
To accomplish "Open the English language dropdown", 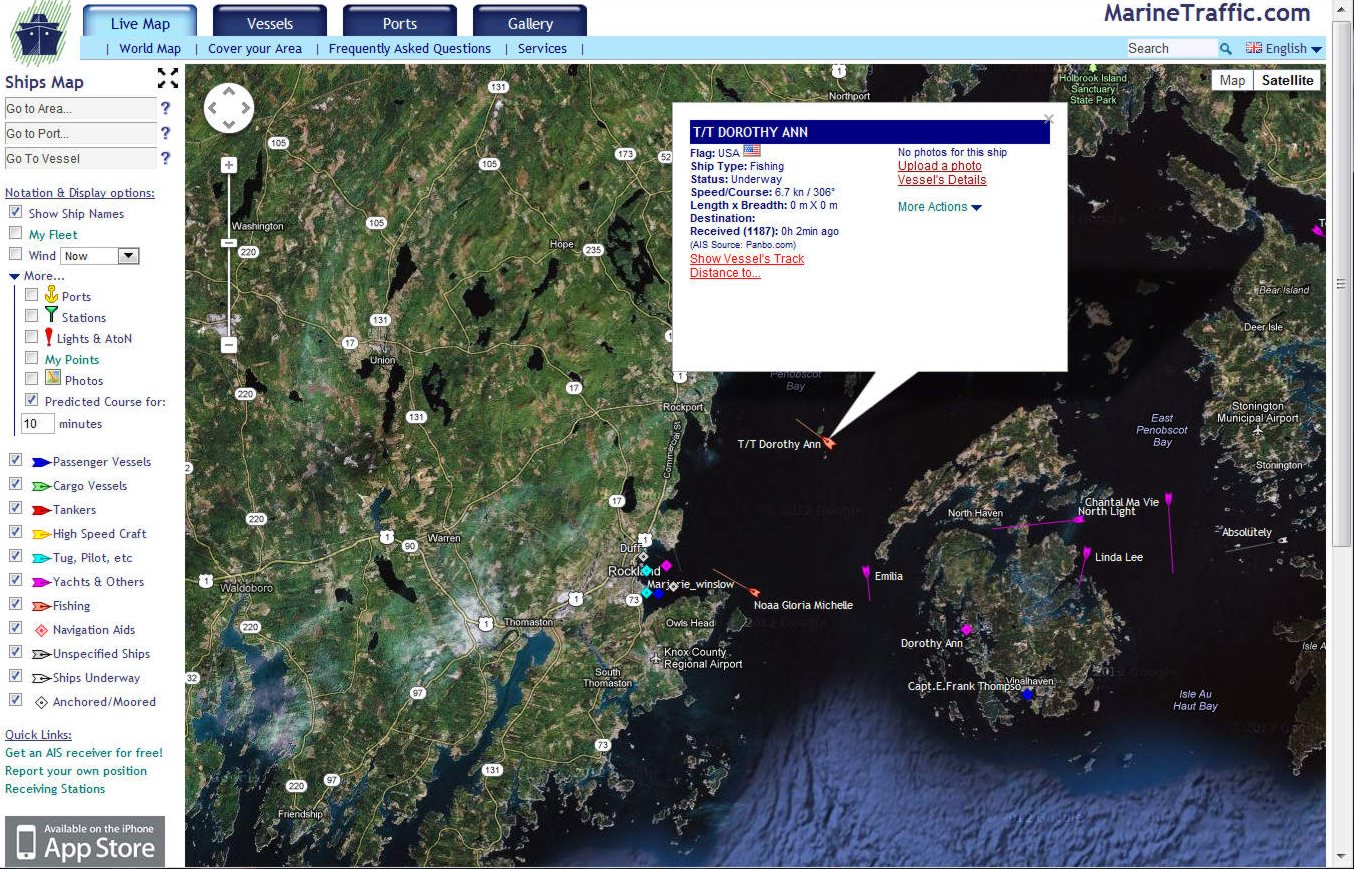I will (x=1284, y=48).
